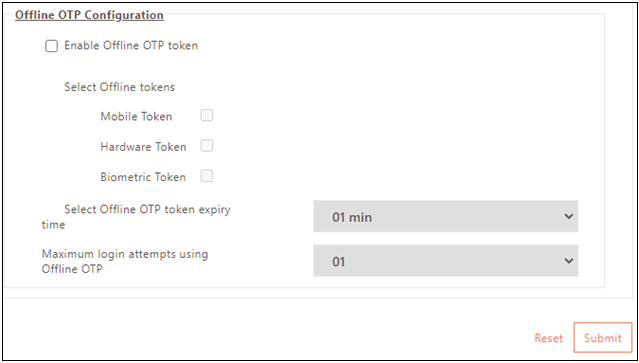The image size is (639, 363).
Task: Check the Biometric Token checkbox
Action: click(x=207, y=176)
